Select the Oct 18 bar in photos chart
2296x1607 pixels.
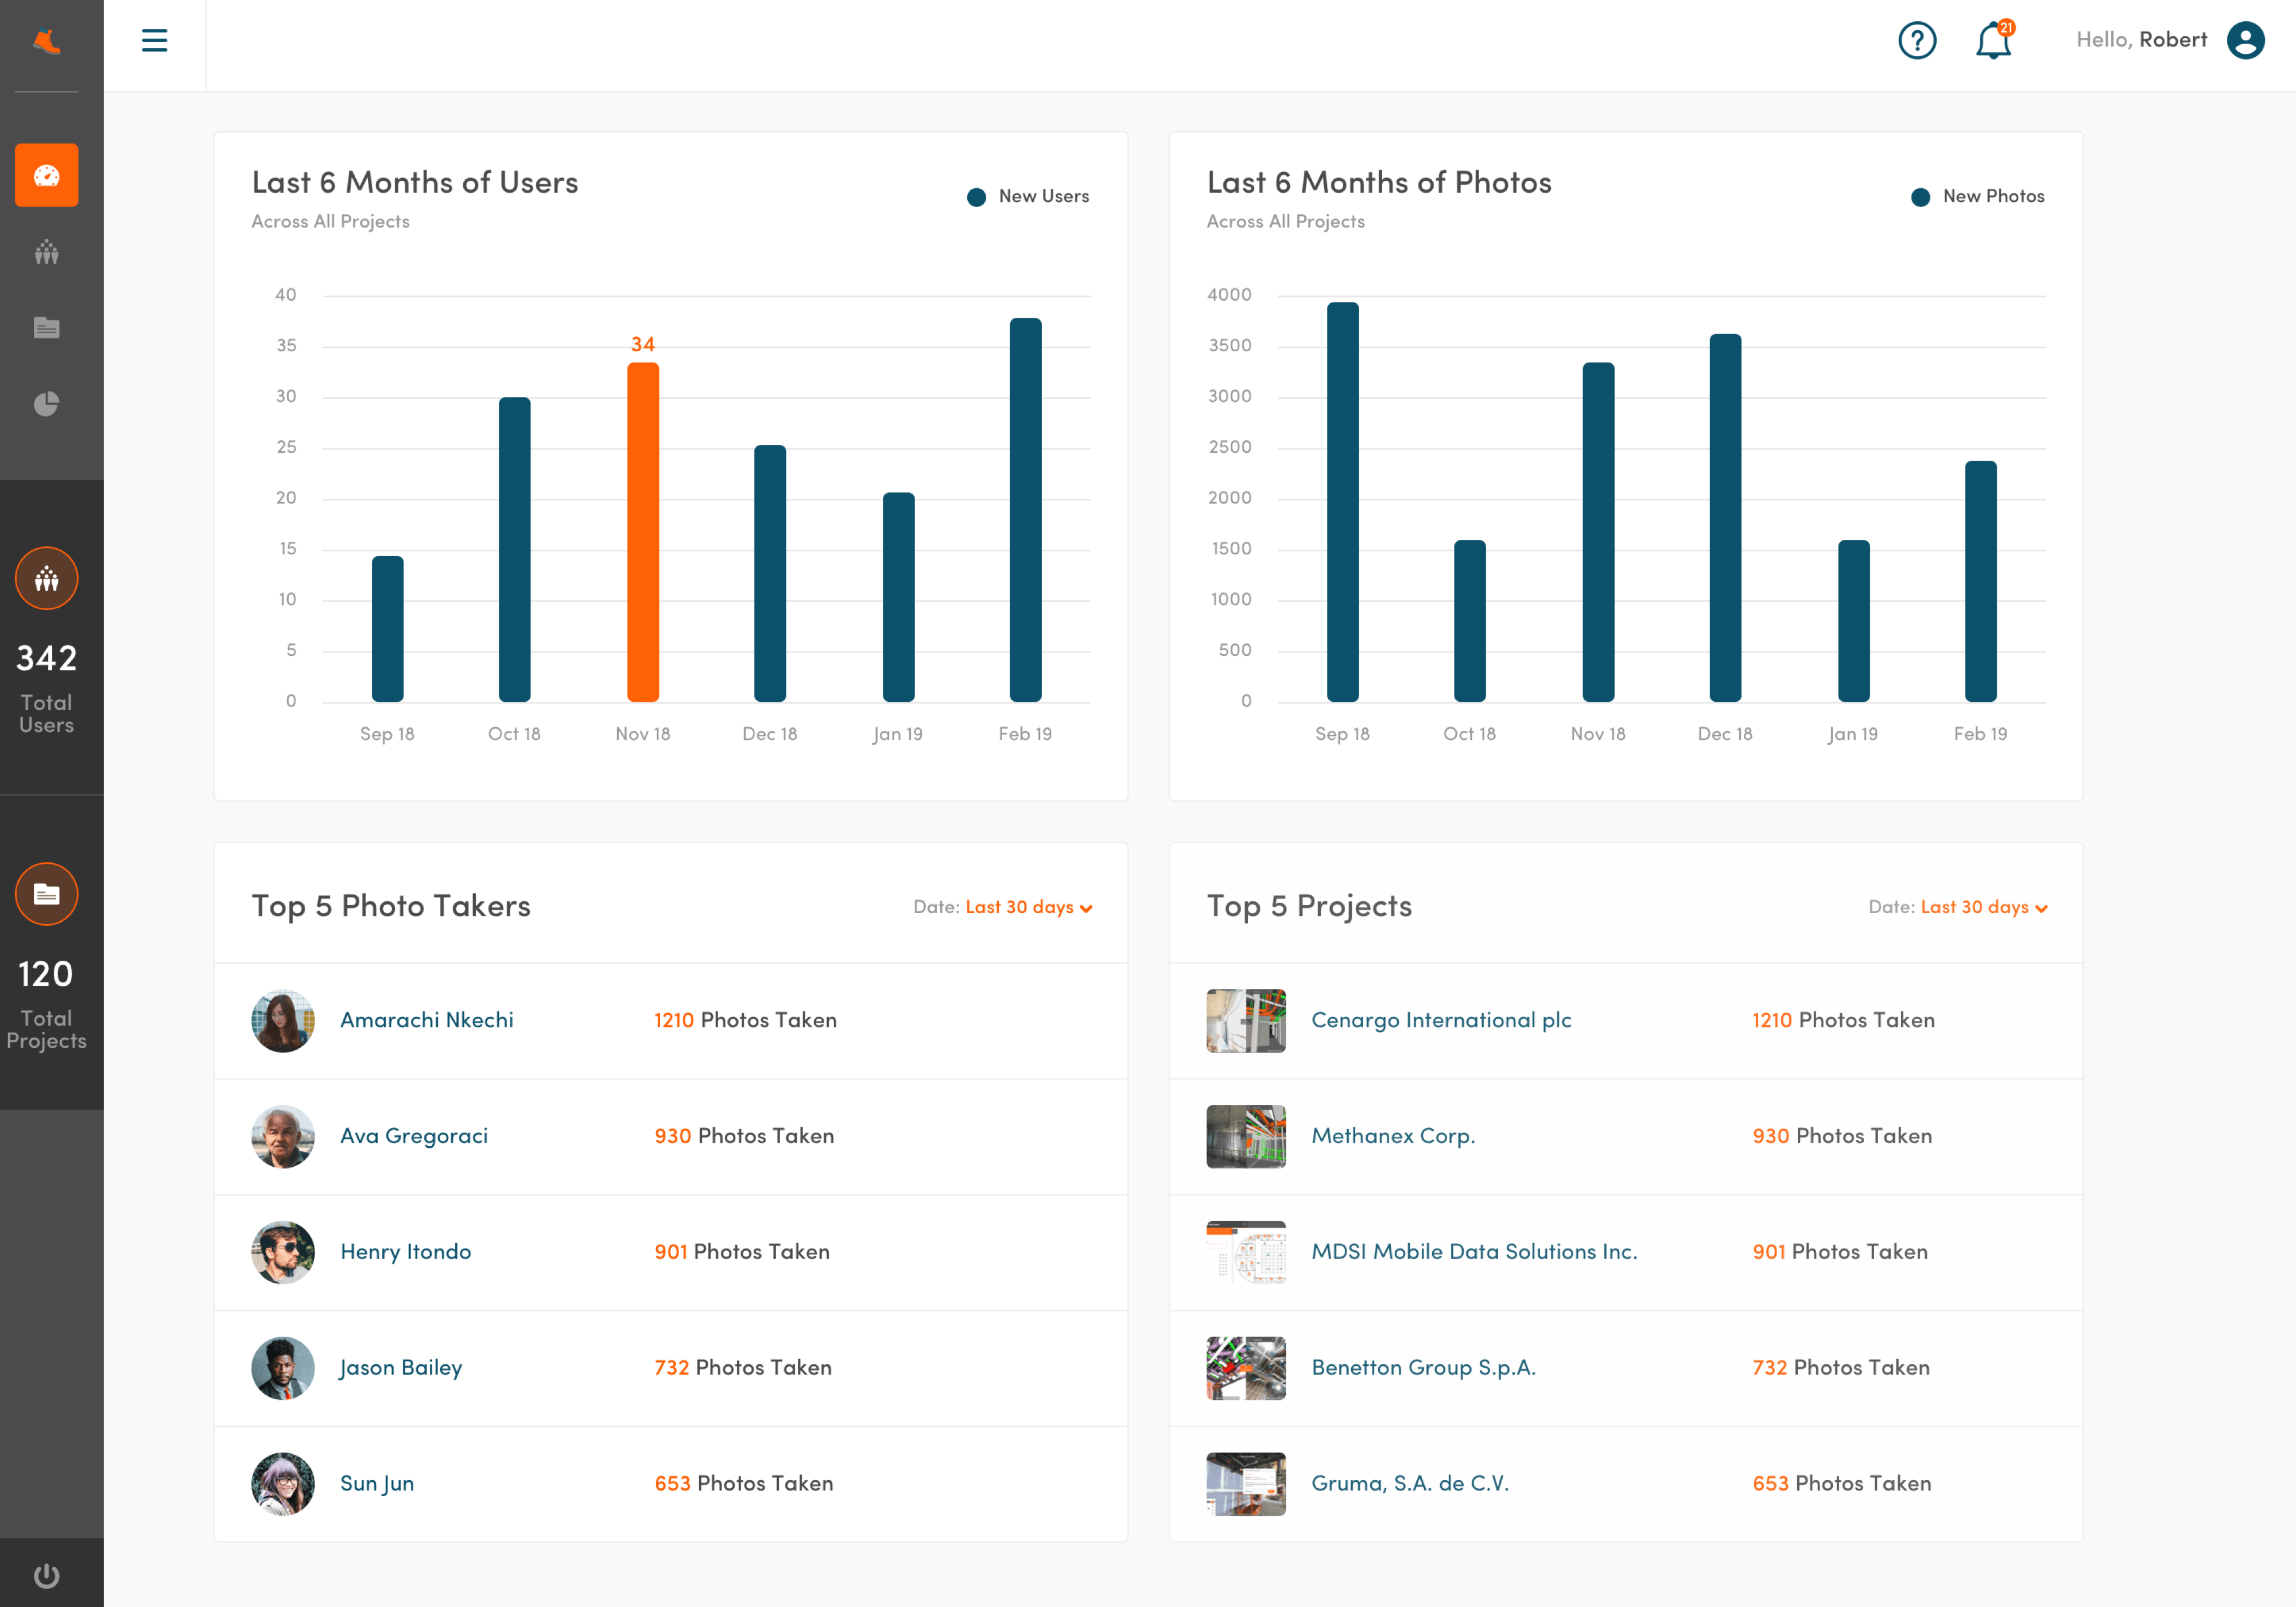[x=1470, y=621]
